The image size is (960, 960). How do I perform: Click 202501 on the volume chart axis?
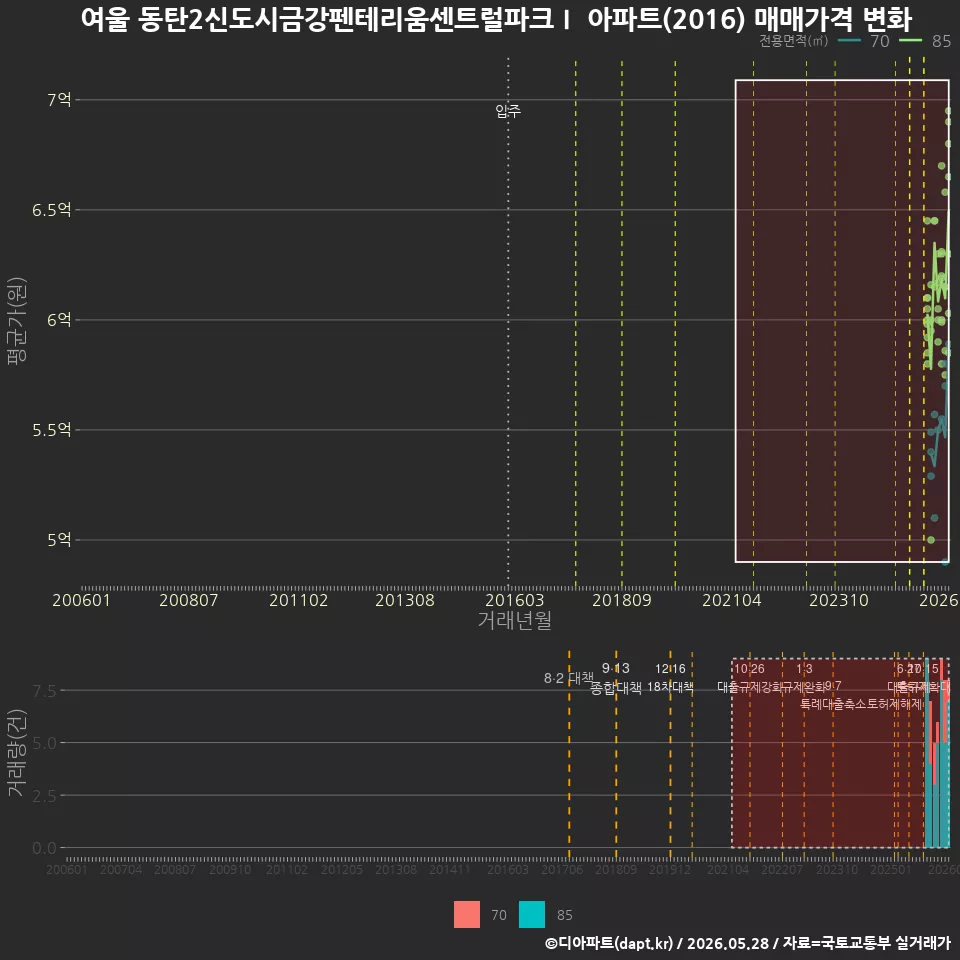click(x=891, y=869)
